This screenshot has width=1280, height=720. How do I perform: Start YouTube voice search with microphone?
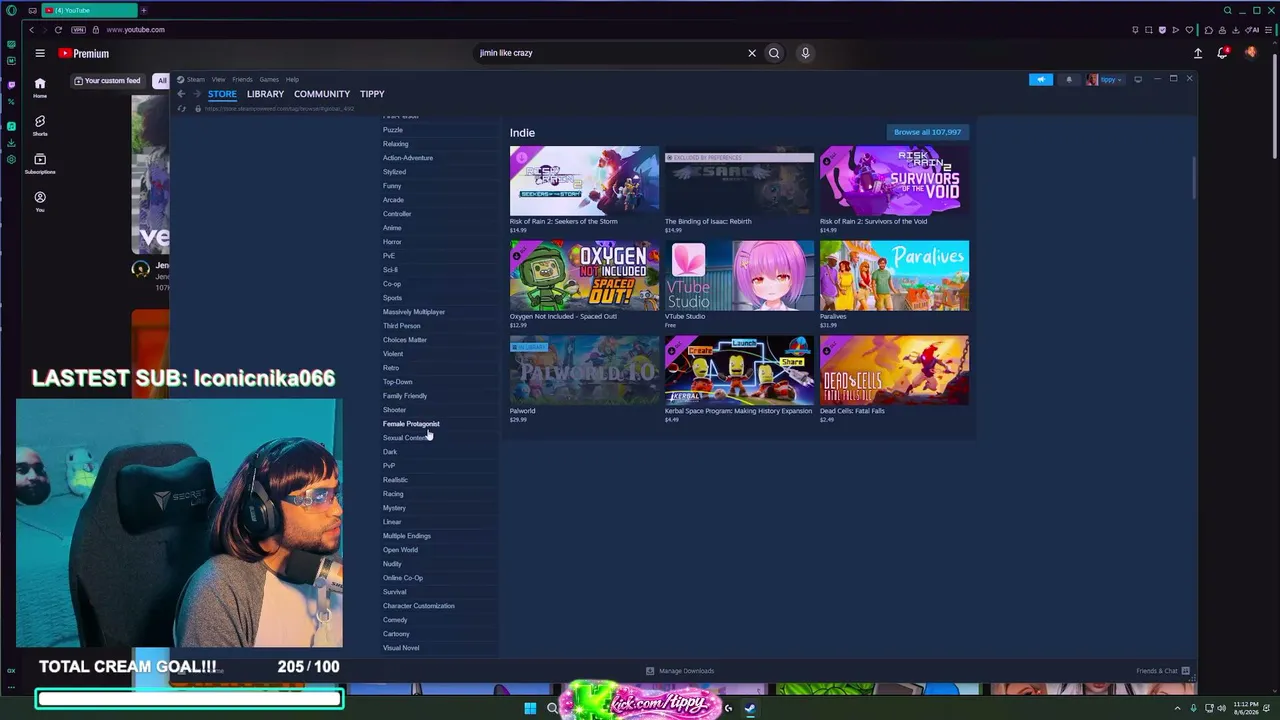tap(805, 53)
